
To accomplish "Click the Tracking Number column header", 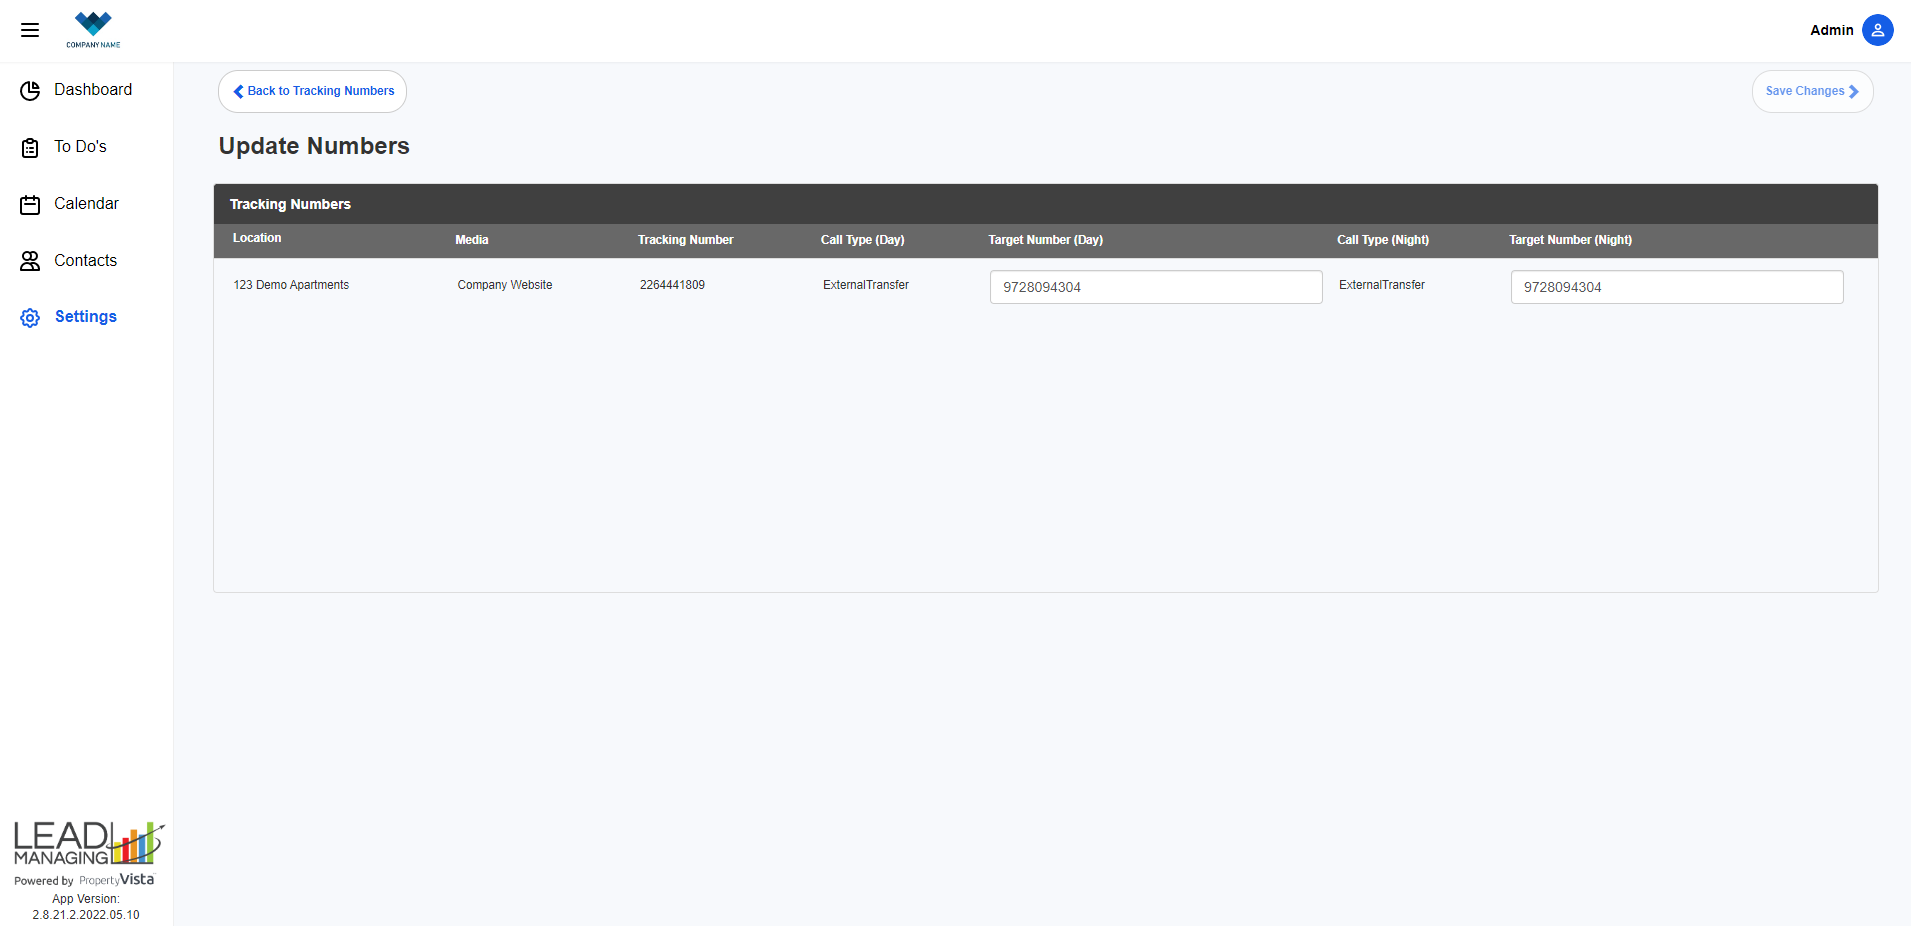I will pyautogui.click(x=686, y=240).
